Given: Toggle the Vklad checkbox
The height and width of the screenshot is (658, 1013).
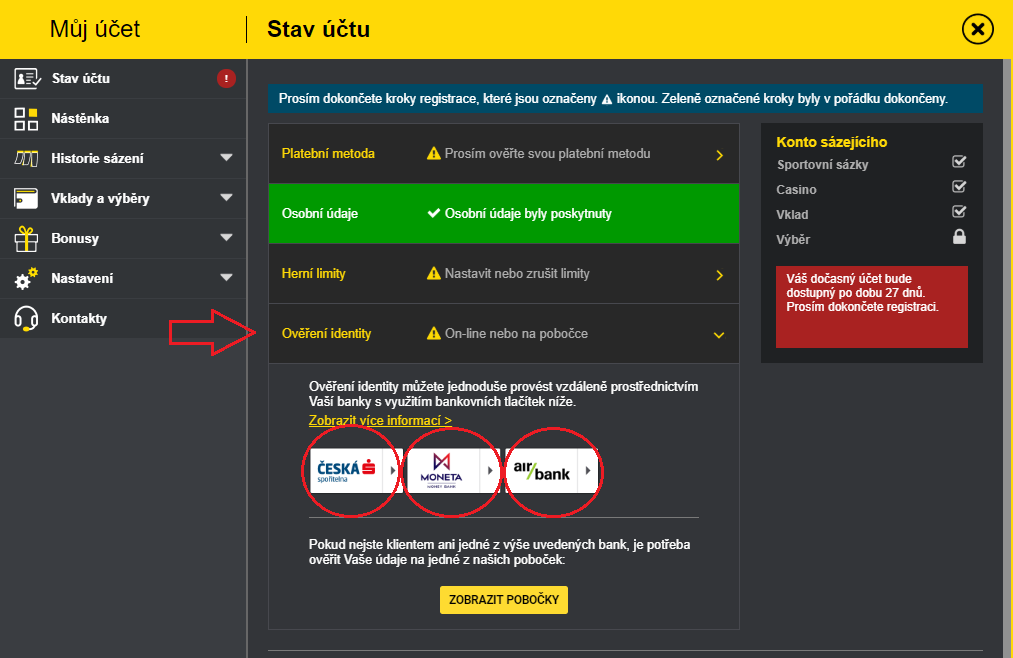Looking at the screenshot, I should point(959,212).
